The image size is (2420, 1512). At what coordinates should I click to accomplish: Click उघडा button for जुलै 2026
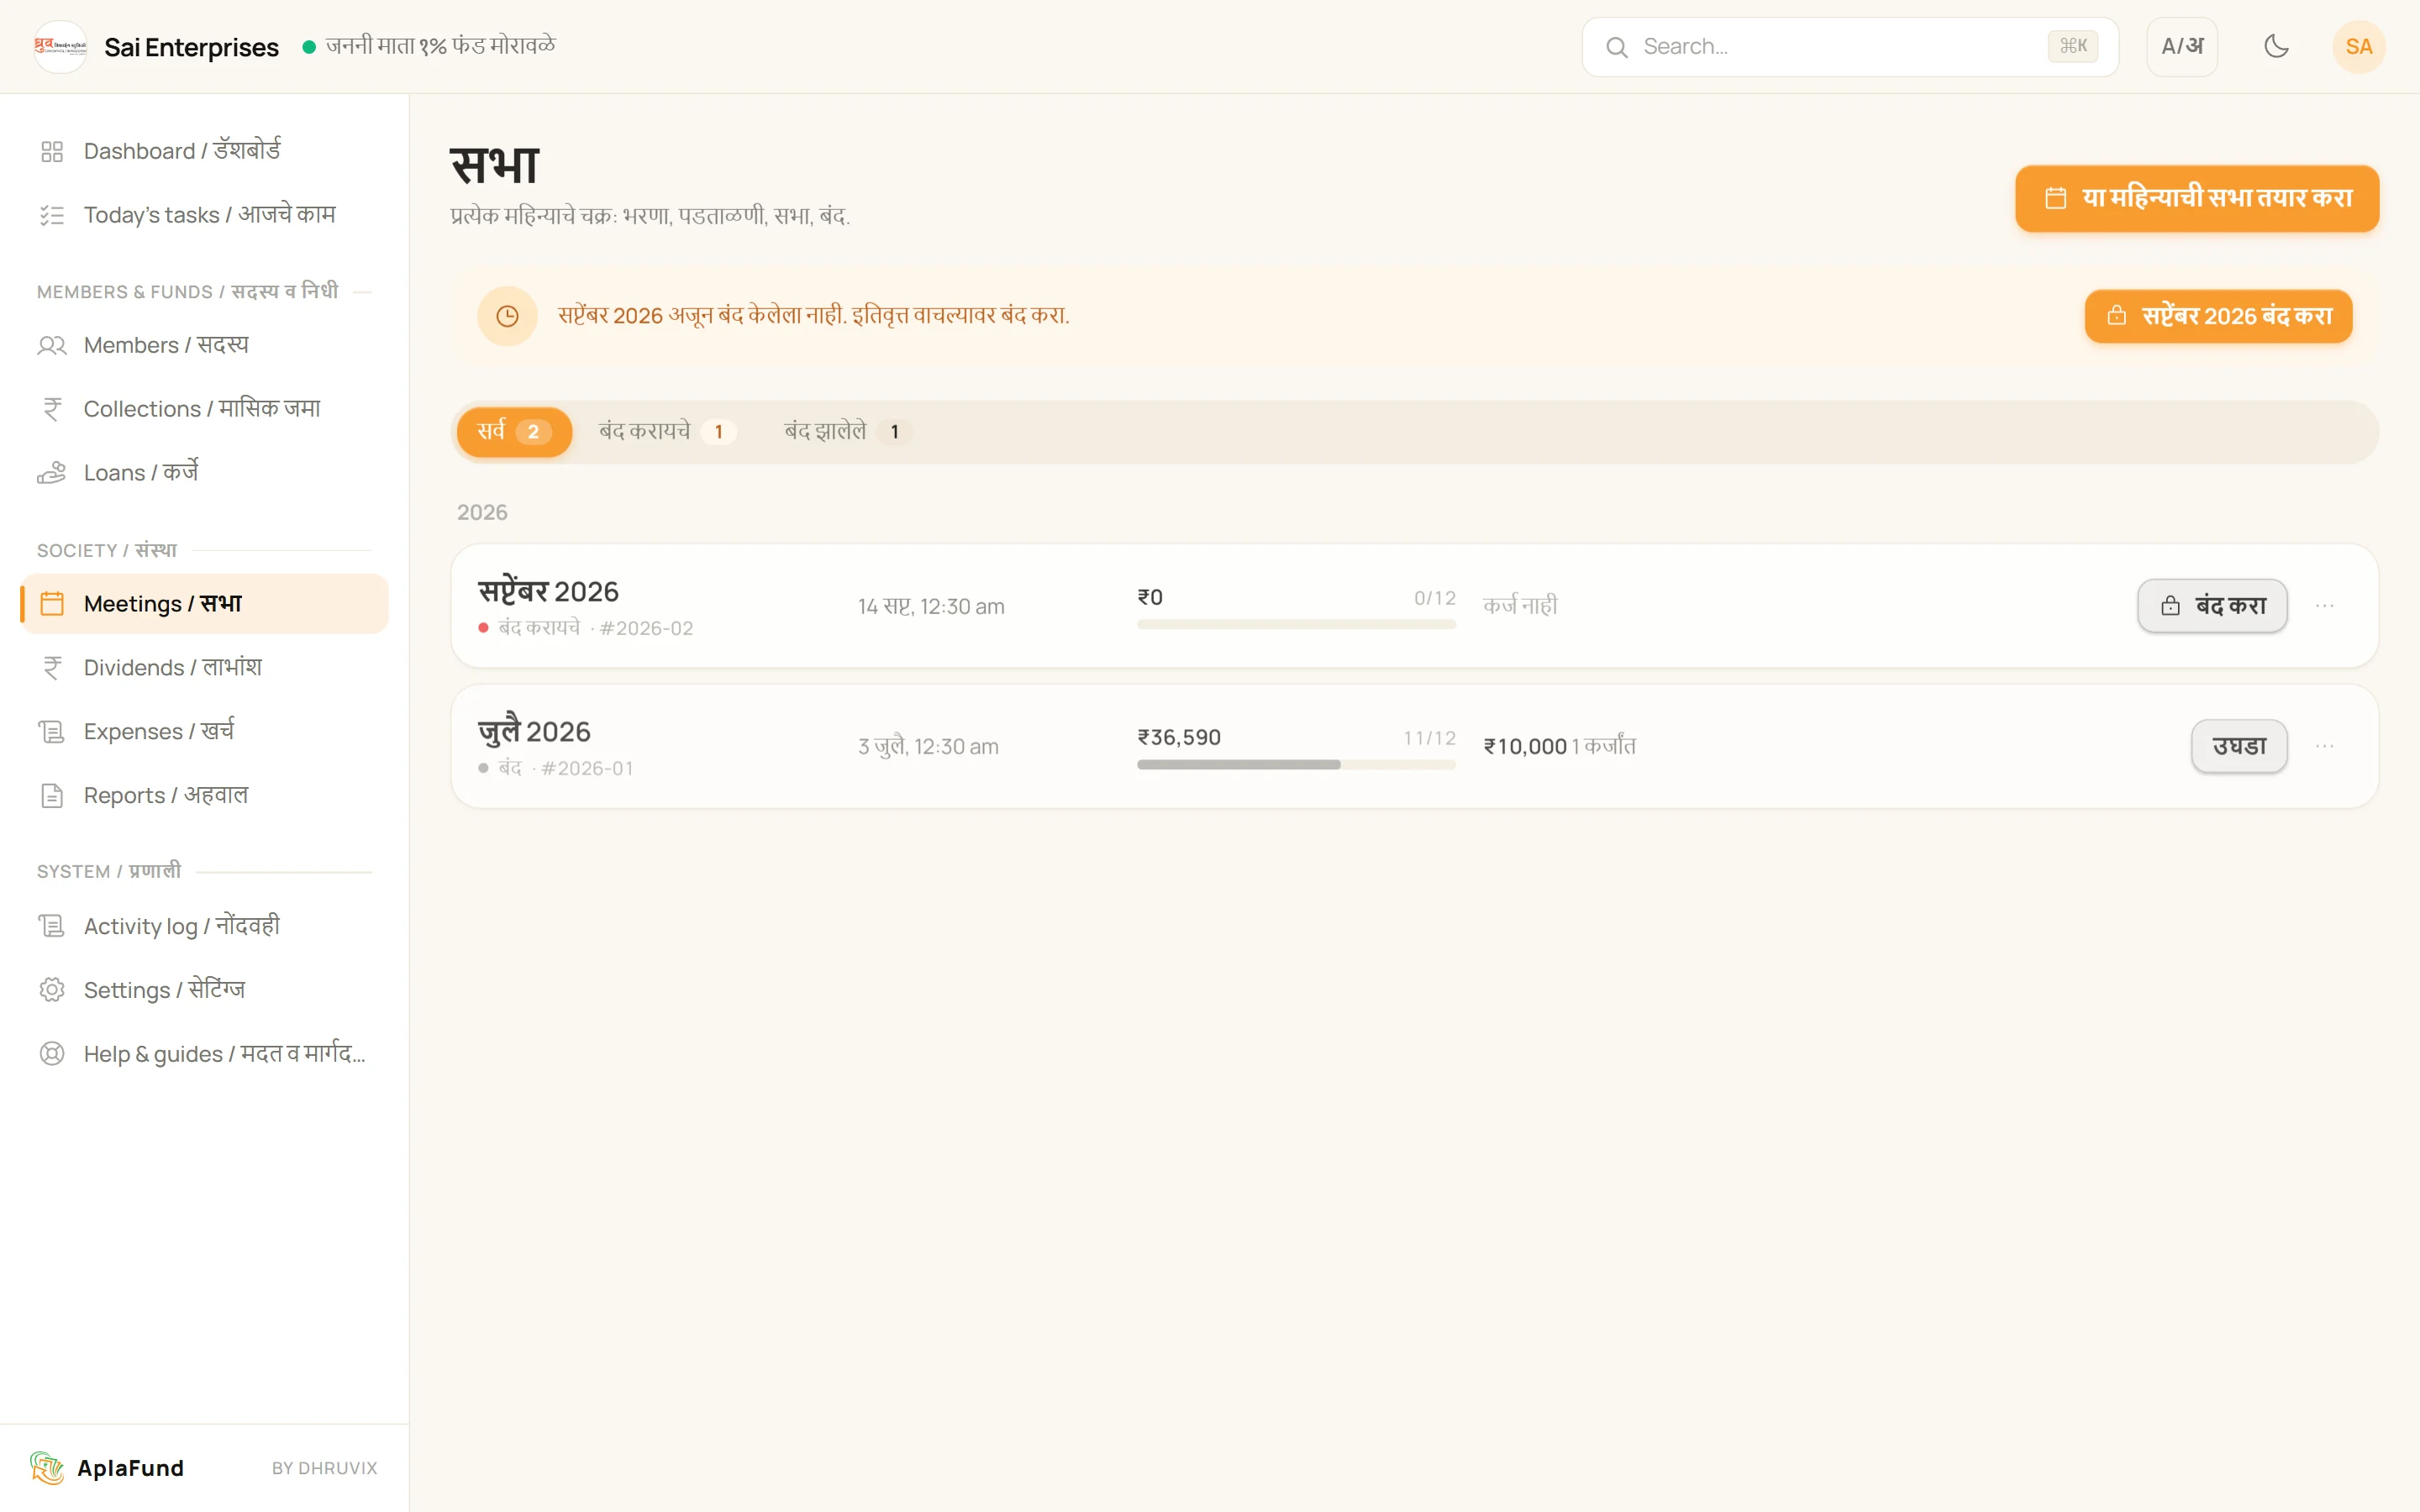(x=2239, y=746)
